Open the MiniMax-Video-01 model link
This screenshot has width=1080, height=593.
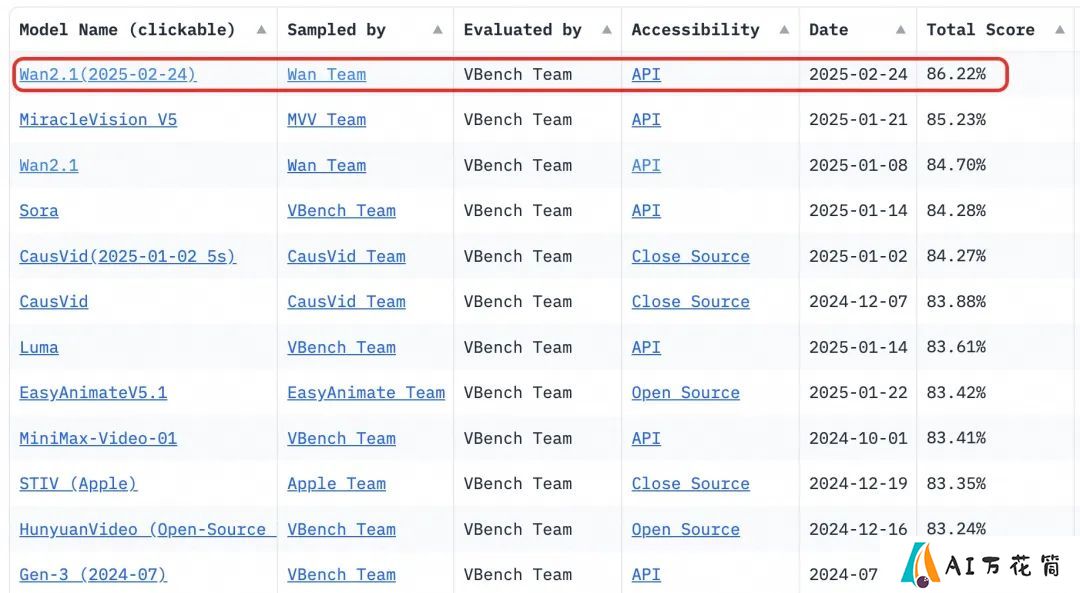98,438
